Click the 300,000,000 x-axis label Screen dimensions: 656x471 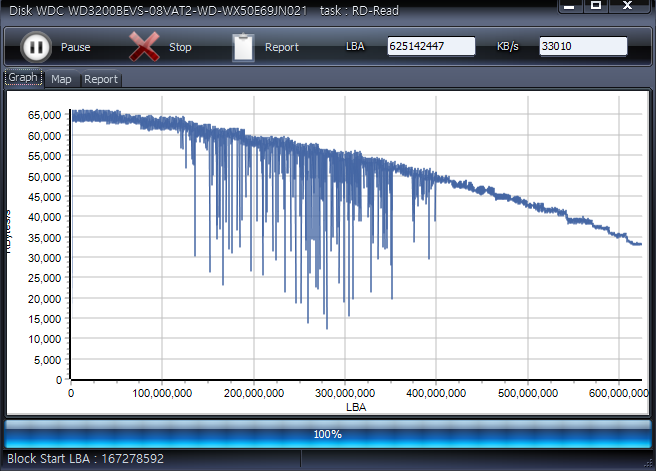pyautogui.click(x=345, y=393)
